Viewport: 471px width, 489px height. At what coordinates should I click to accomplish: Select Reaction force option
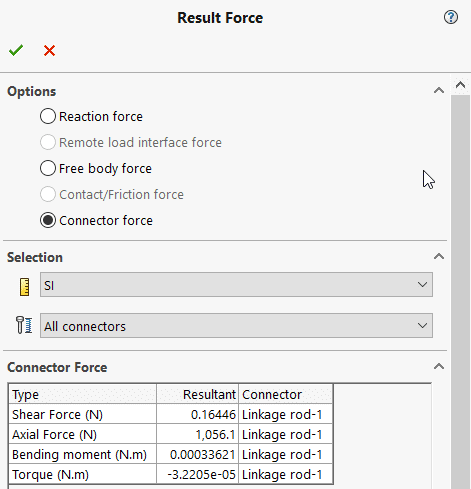click(91, 116)
